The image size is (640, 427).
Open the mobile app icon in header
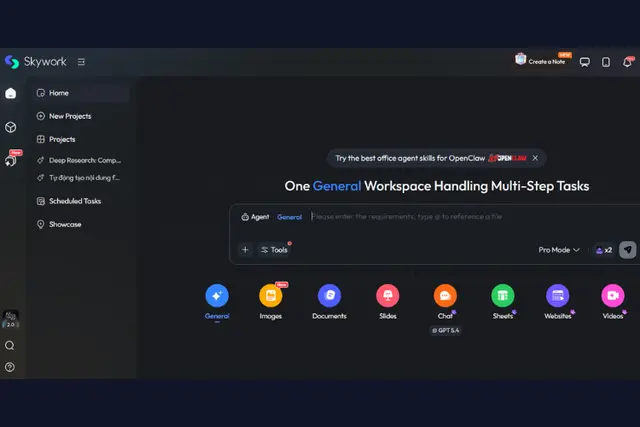point(606,62)
